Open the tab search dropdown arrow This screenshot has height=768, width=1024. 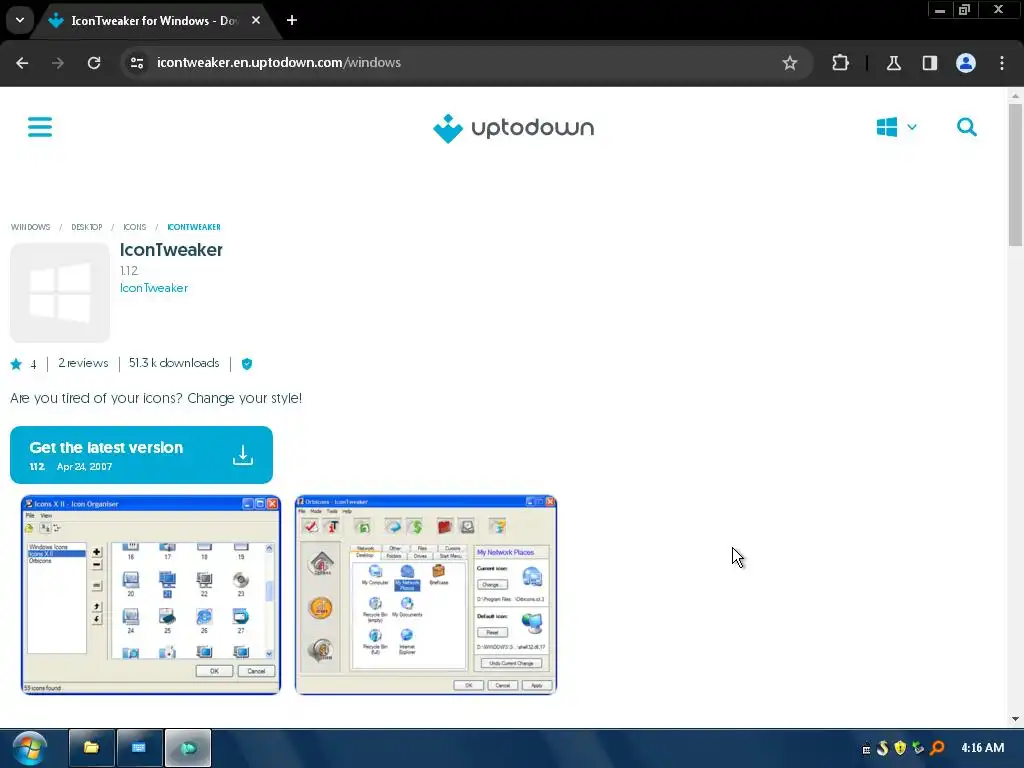[20, 20]
